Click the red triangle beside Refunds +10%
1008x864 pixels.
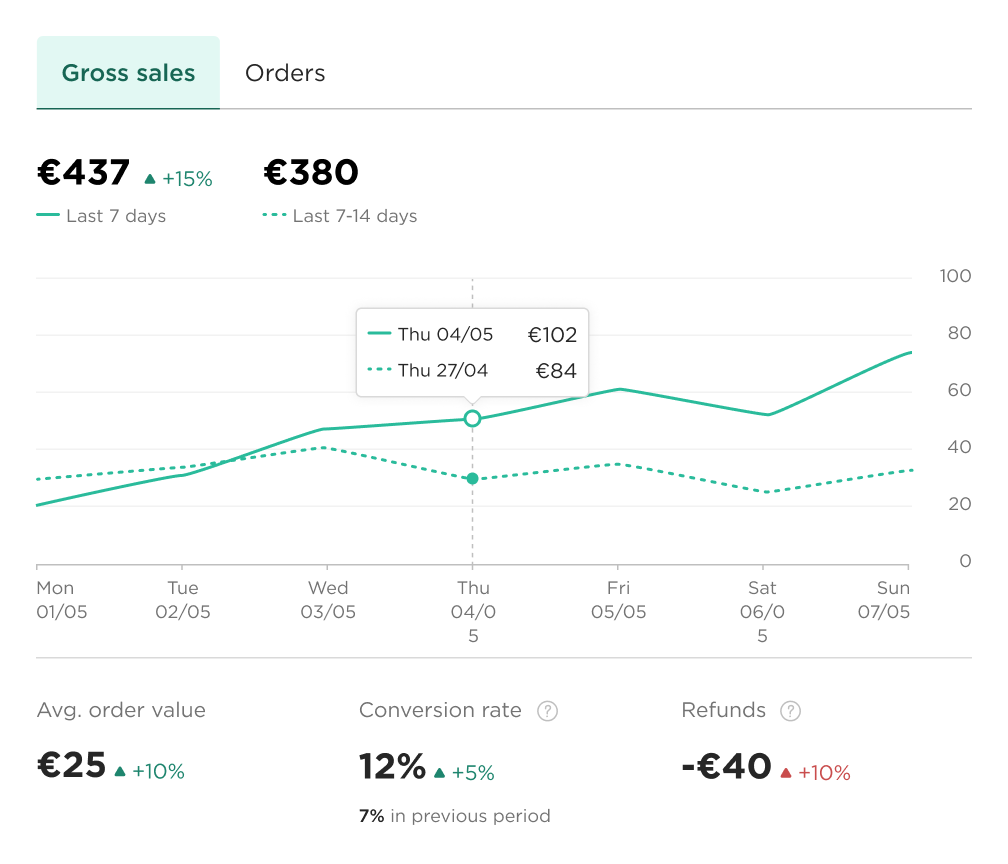click(x=786, y=773)
